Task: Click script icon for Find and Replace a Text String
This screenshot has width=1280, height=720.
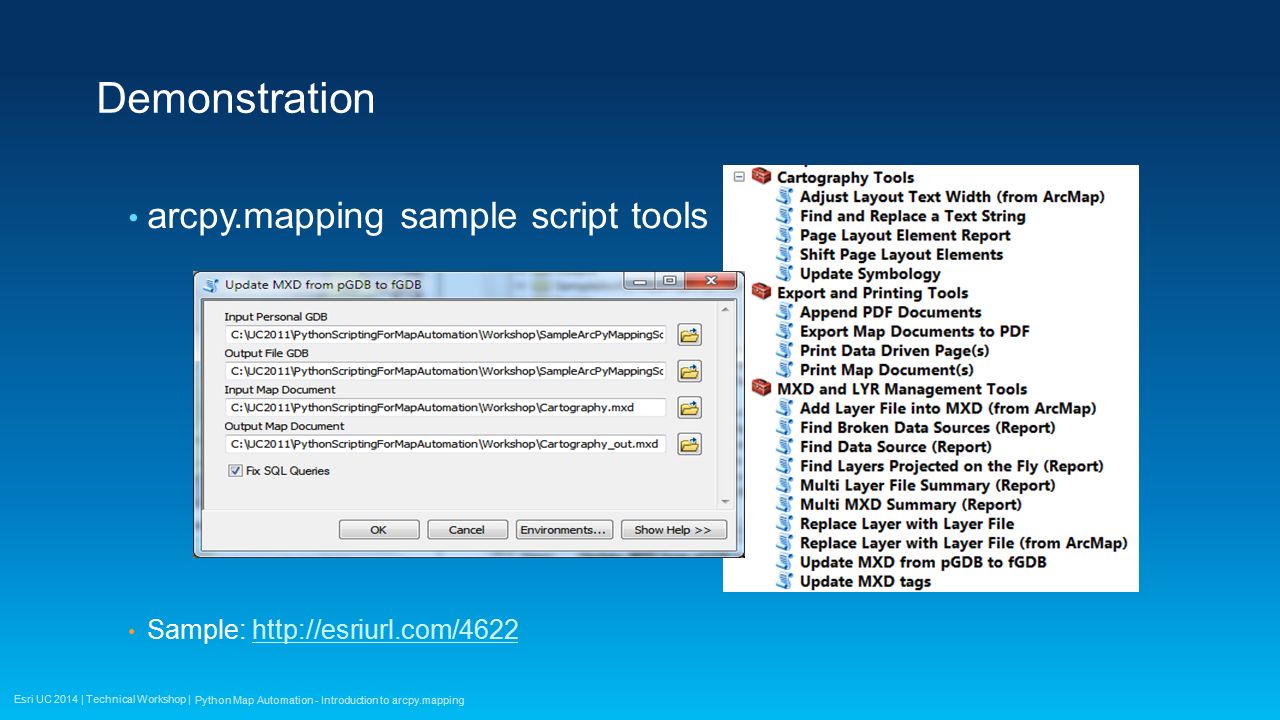Action: coord(785,216)
